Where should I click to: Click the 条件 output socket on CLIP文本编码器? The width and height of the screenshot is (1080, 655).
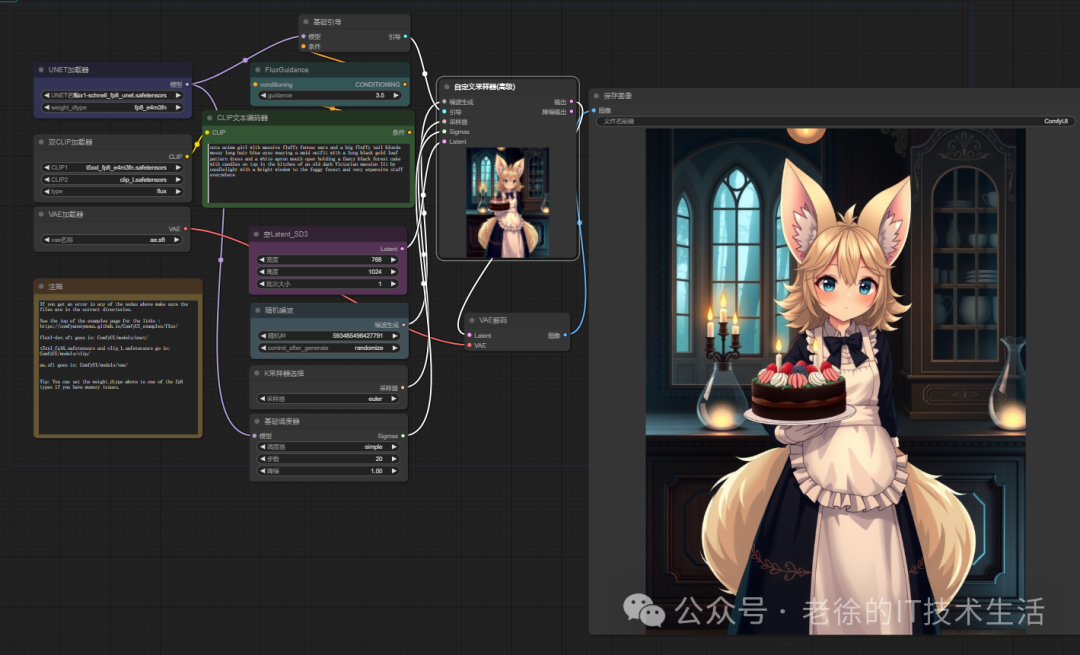(x=410, y=132)
